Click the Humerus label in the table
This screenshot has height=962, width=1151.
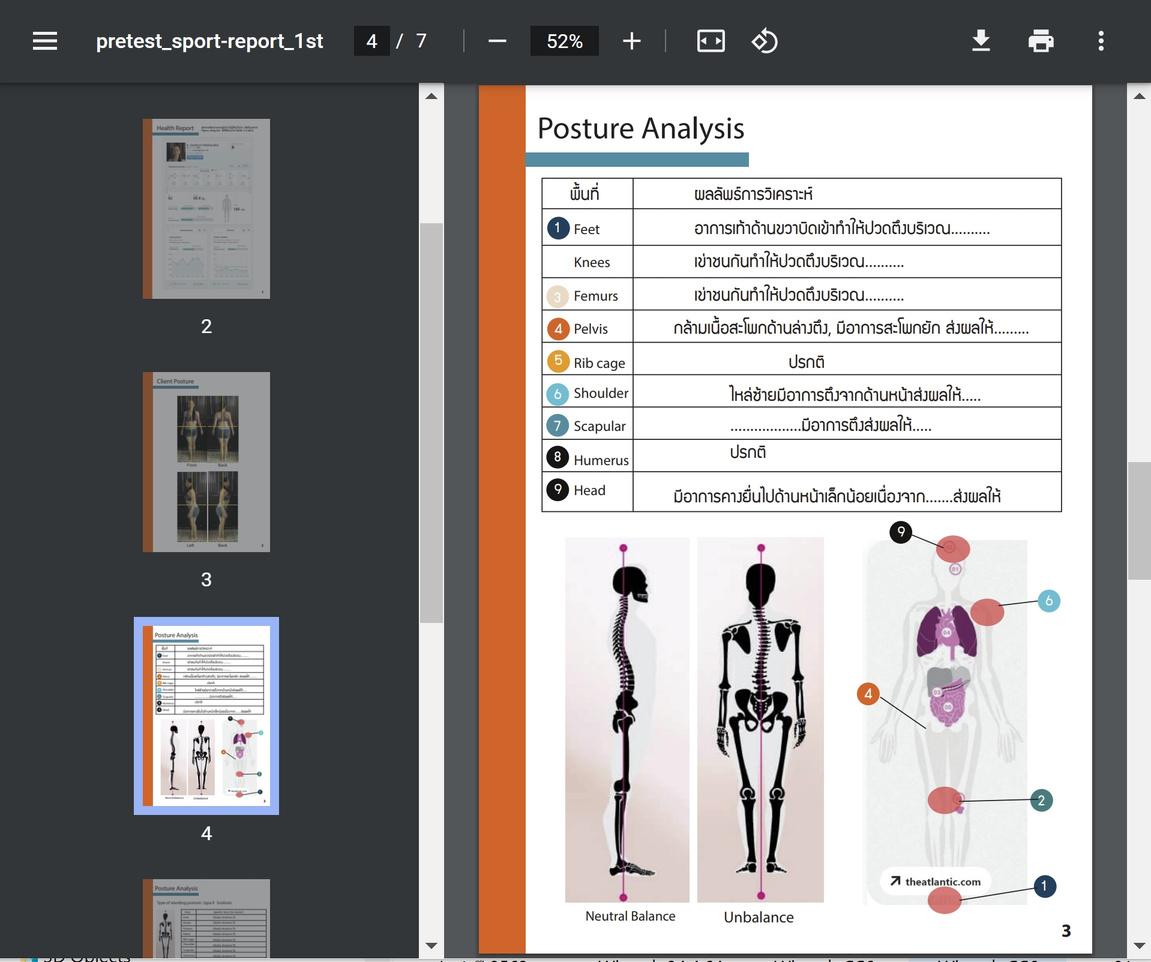[600, 460]
